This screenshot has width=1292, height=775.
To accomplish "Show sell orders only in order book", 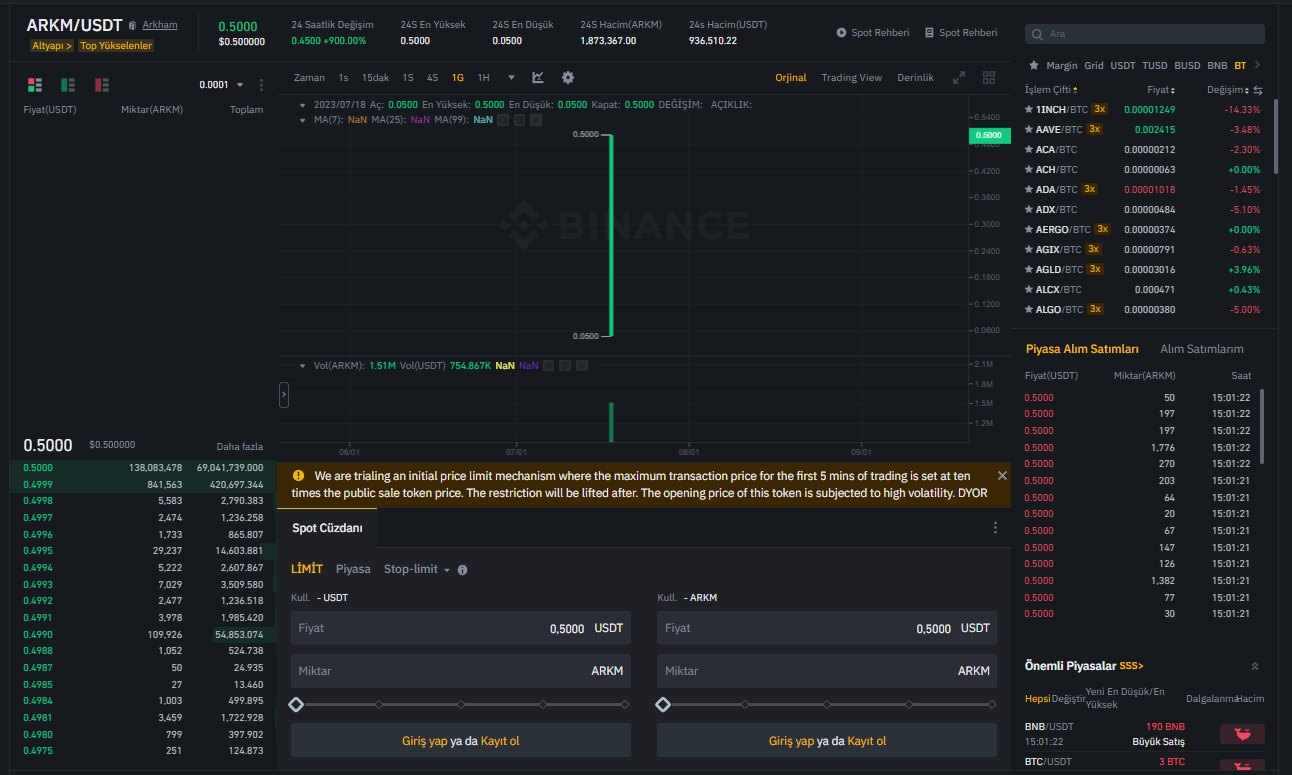I will pos(102,85).
